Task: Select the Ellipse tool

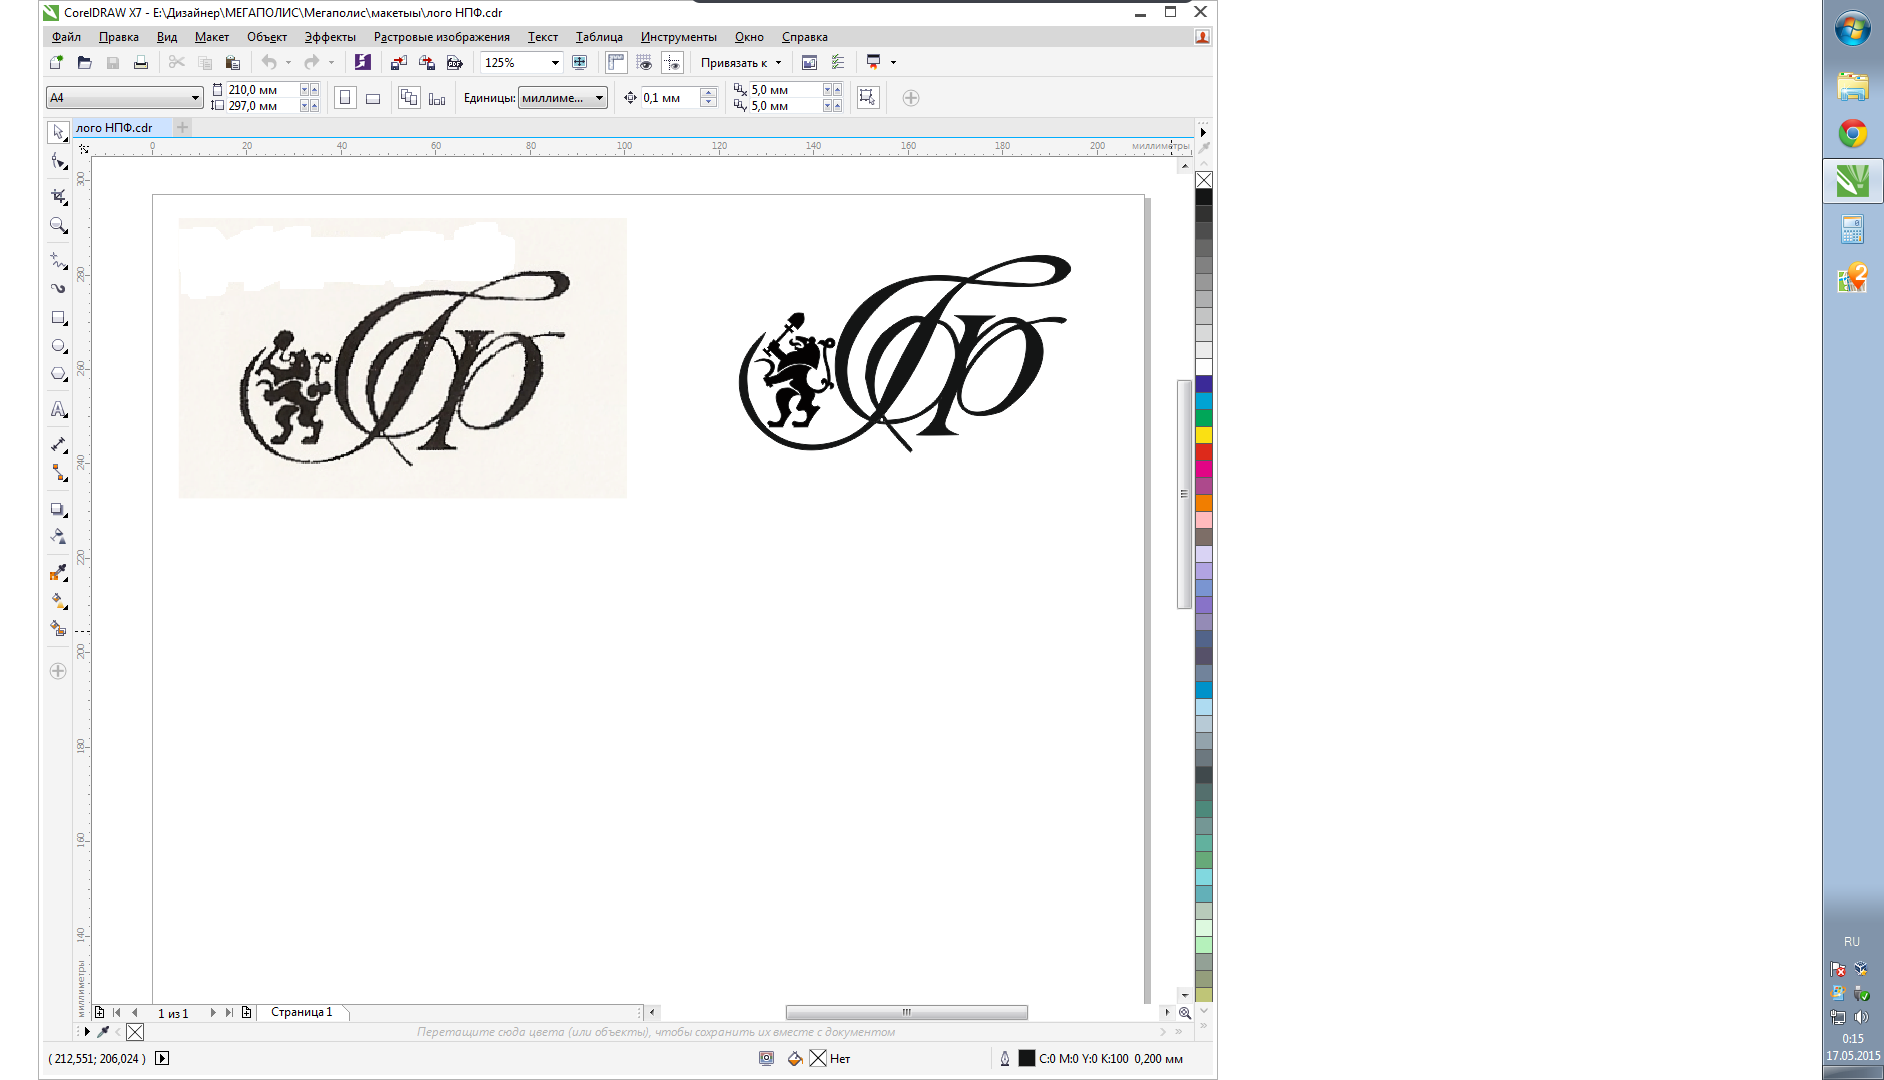Action: pos(58,346)
